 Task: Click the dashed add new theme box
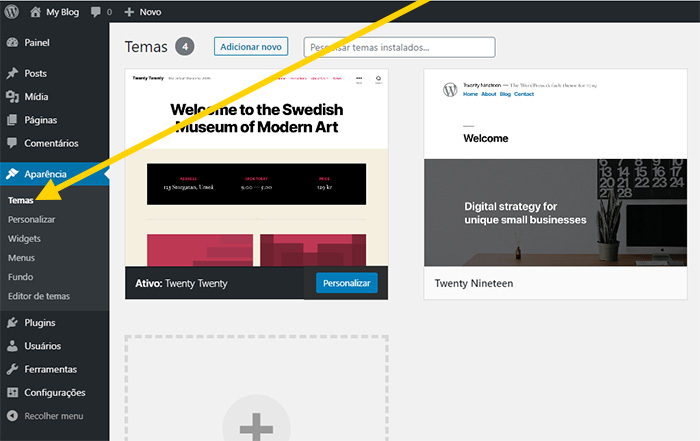[256, 388]
